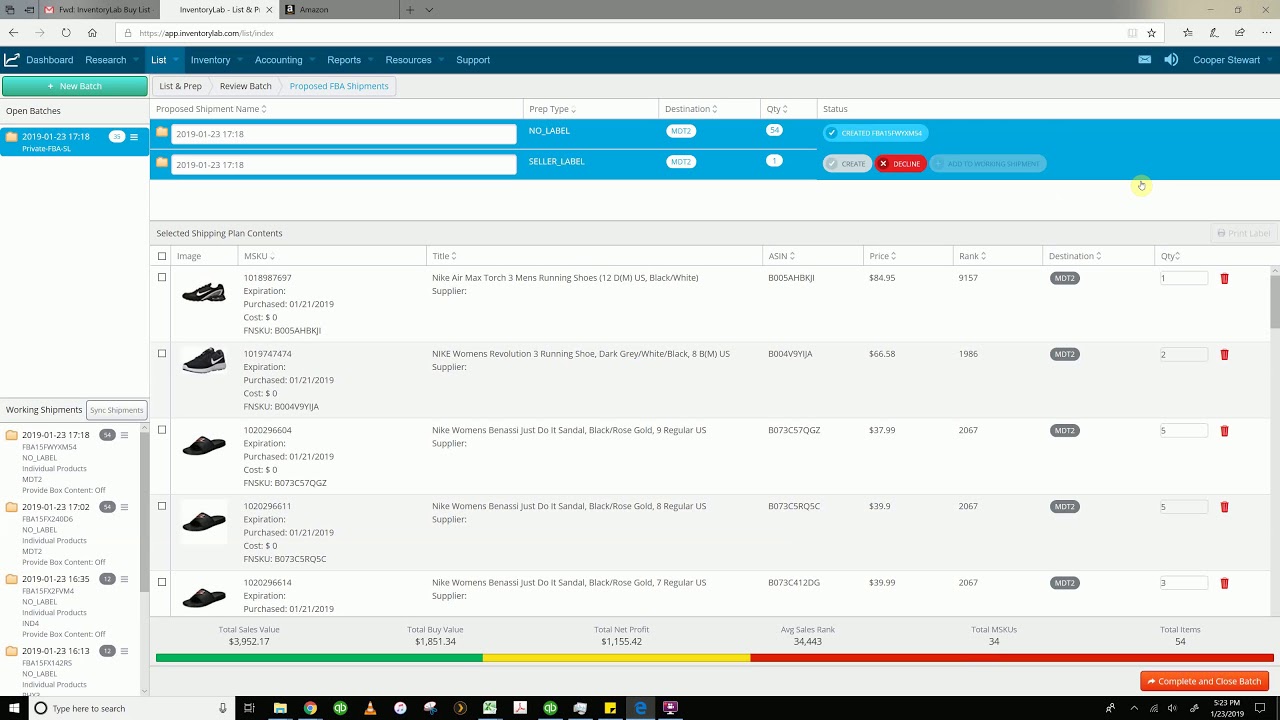This screenshot has height=720, width=1280.
Task: Sort by Prep Type column
Action: click(x=552, y=109)
